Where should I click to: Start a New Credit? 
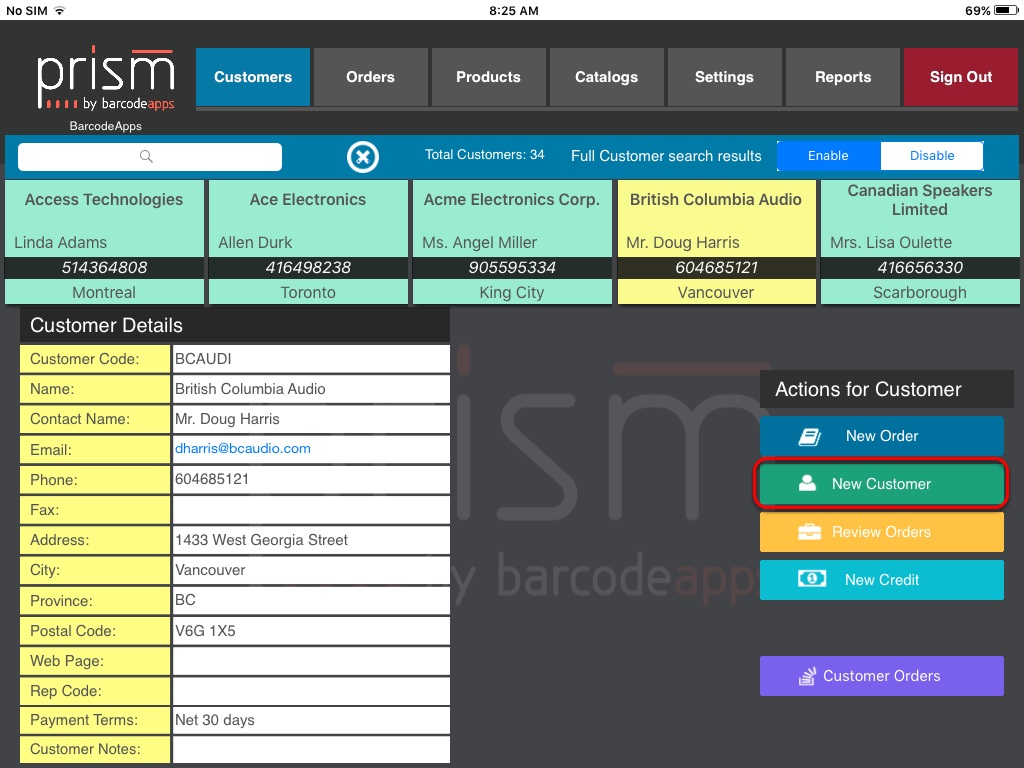[882, 580]
